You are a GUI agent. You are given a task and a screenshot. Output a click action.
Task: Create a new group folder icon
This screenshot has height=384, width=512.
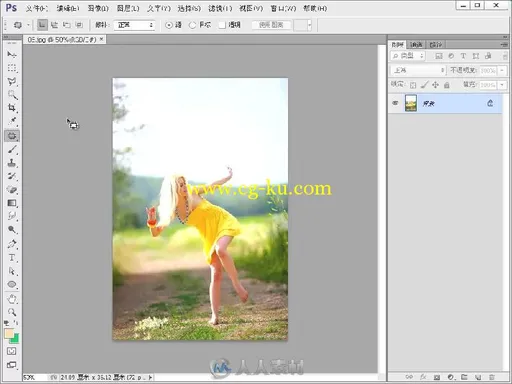tap(464, 377)
